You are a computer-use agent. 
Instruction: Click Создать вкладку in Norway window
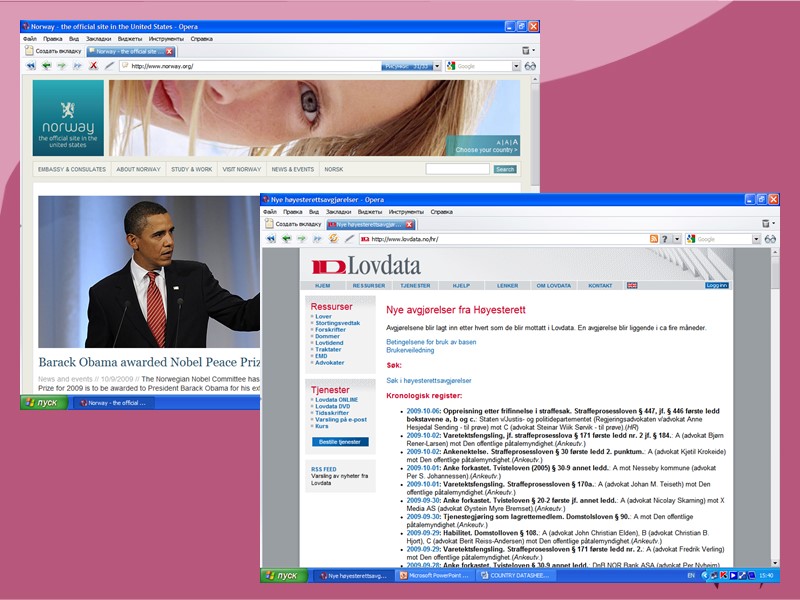pos(54,51)
